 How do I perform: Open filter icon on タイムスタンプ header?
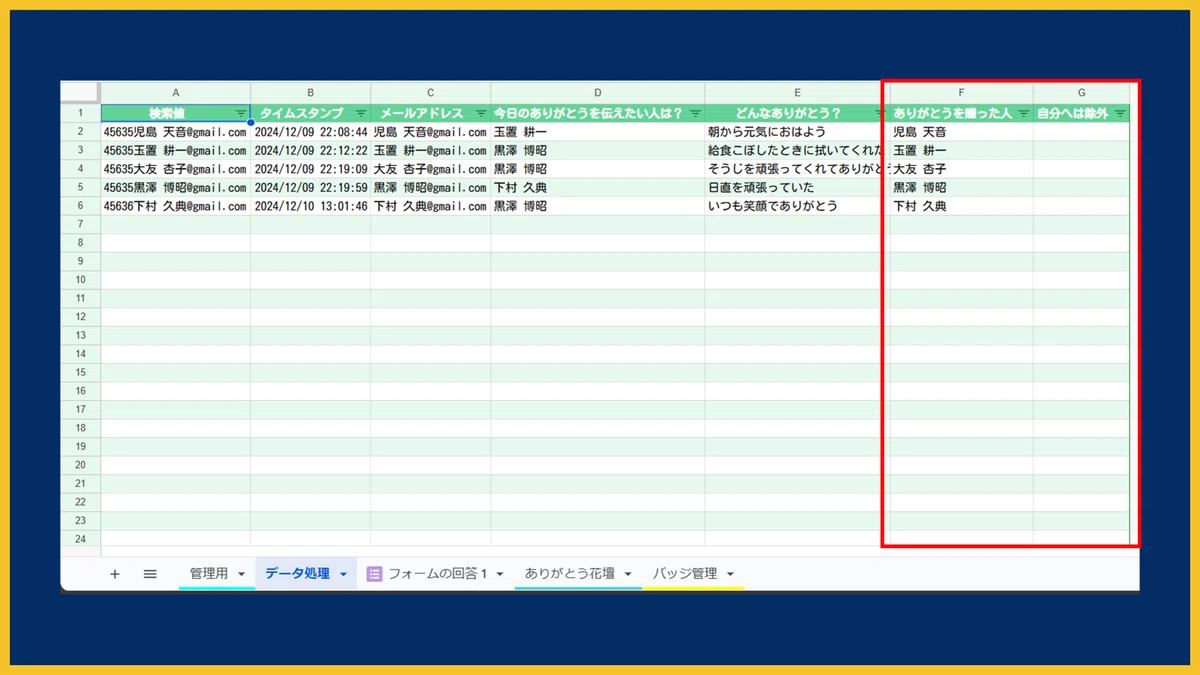(x=361, y=113)
